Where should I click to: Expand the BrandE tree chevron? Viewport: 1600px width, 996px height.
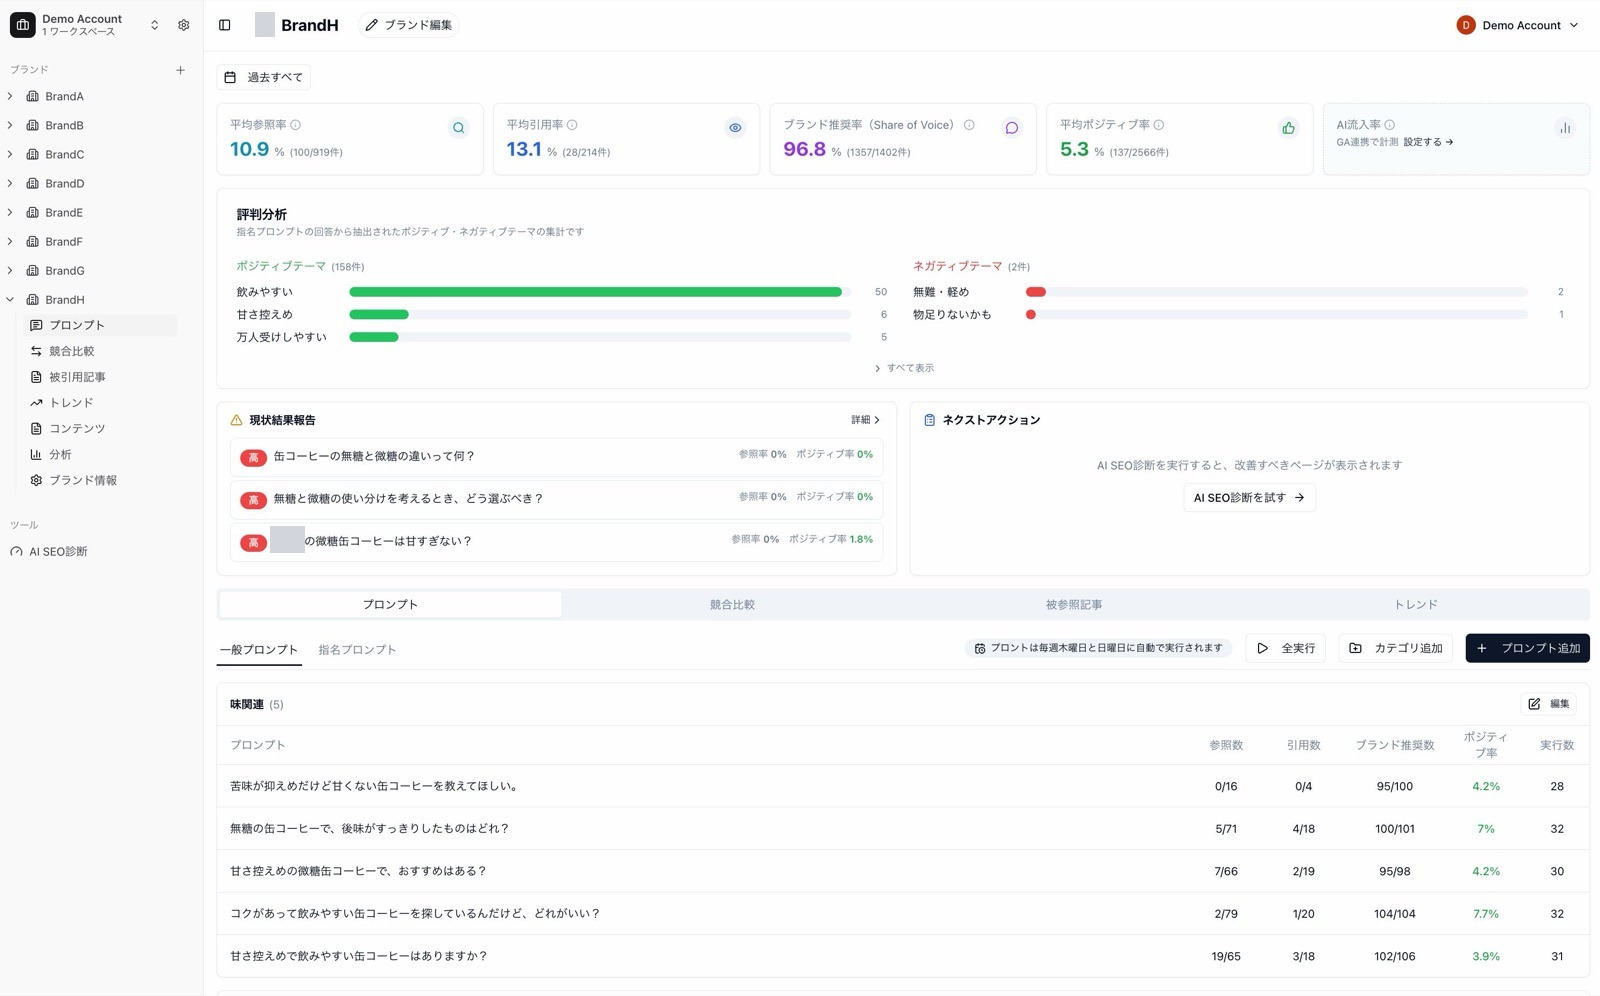coord(10,212)
